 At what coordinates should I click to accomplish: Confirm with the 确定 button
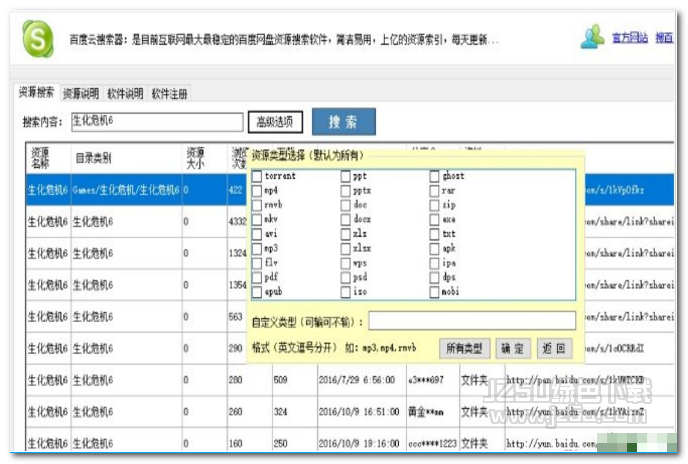point(512,349)
